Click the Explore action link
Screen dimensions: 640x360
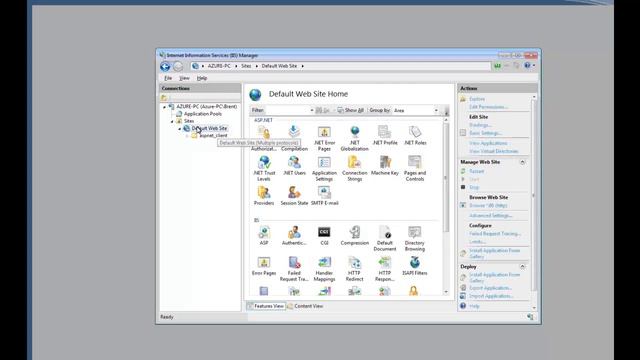pyautogui.click(x=477, y=99)
